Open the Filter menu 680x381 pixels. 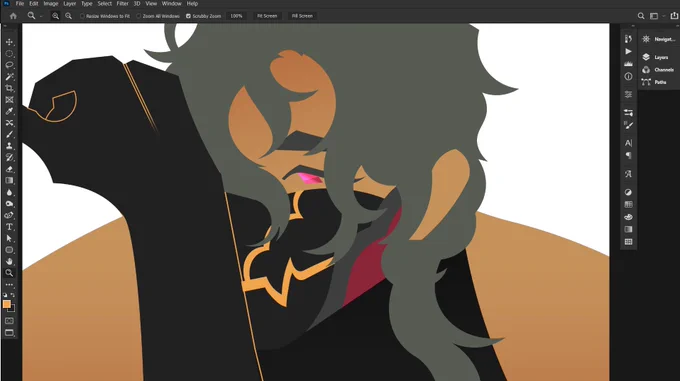[x=123, y=3]
